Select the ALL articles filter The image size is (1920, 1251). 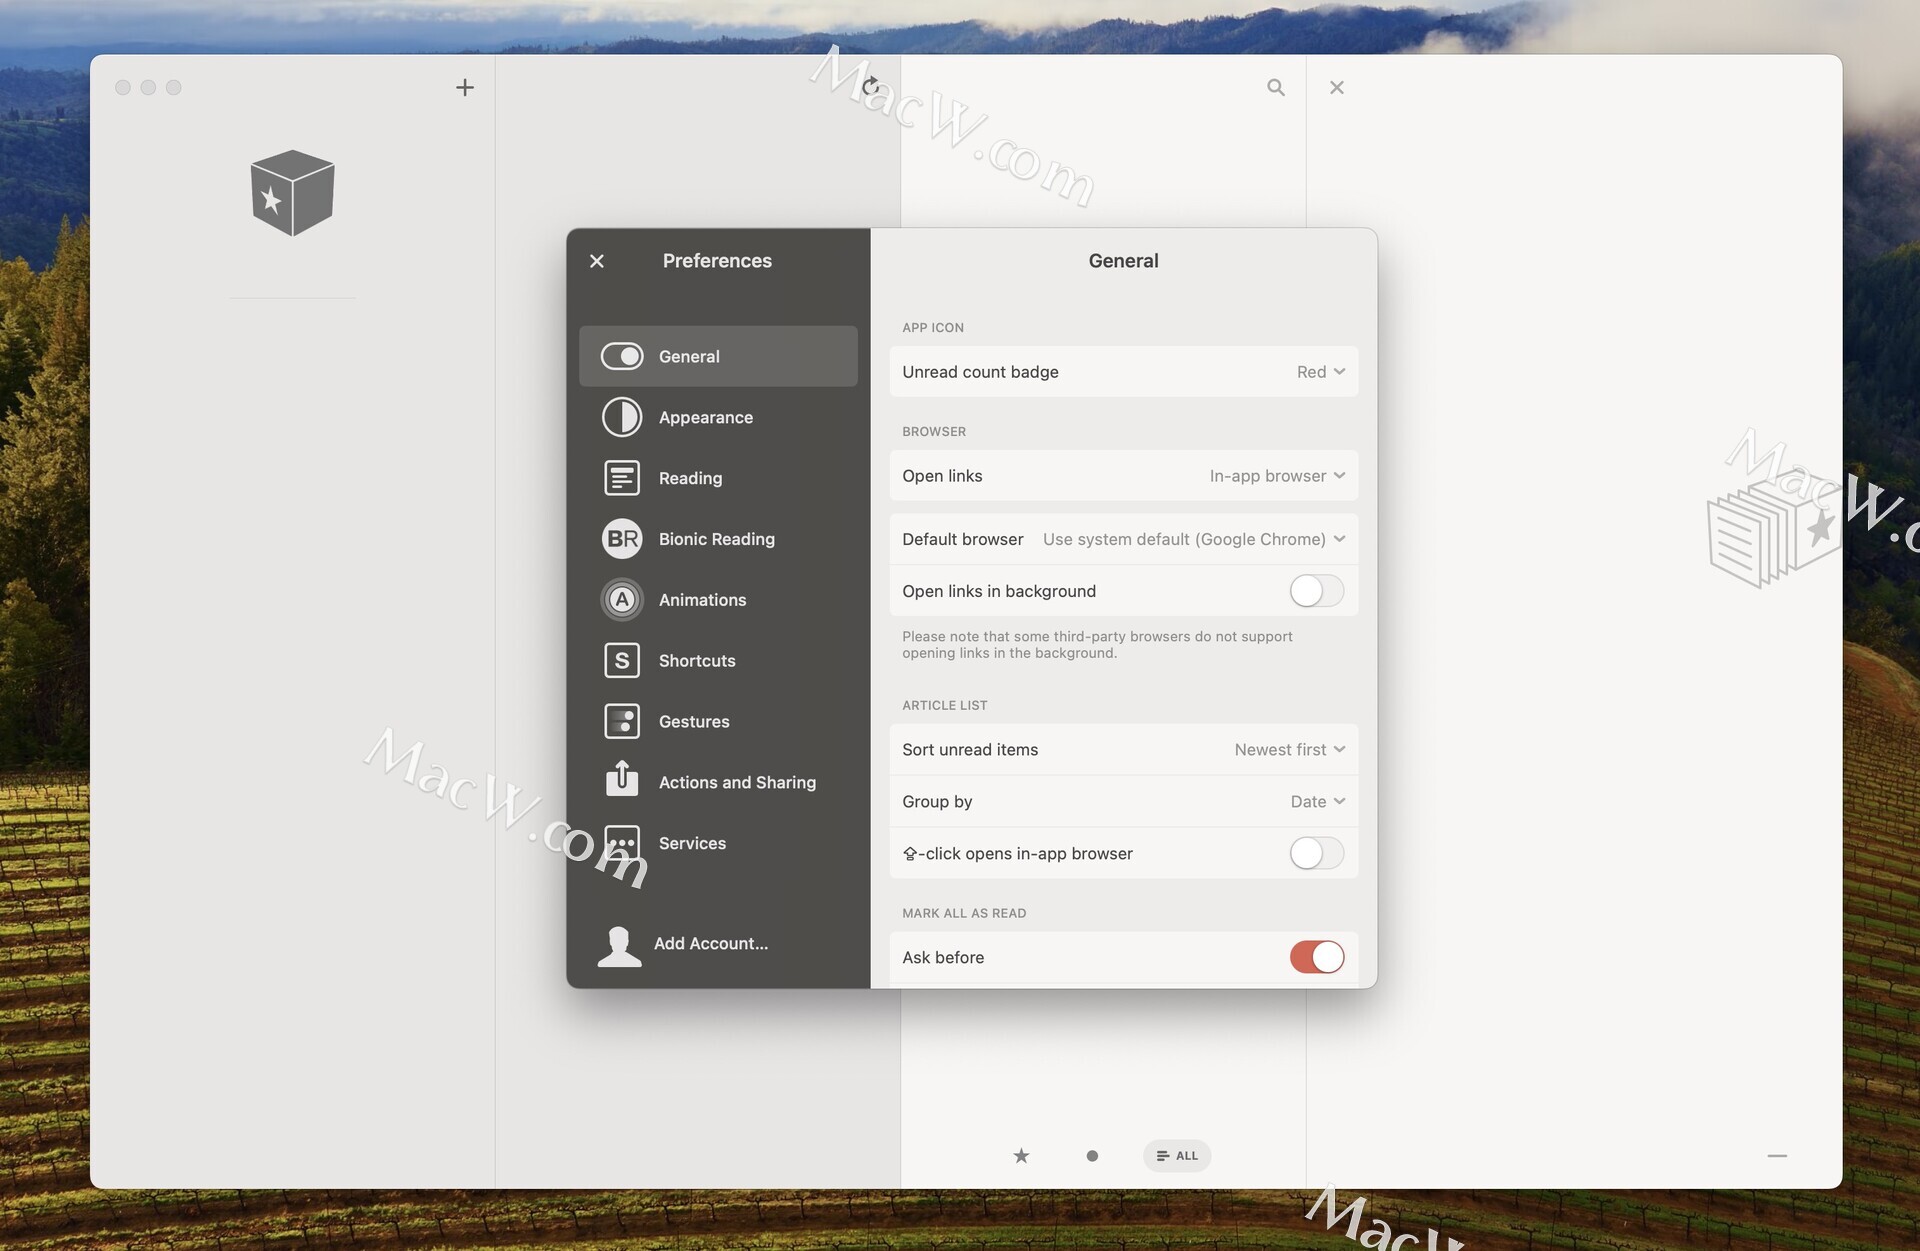click(x=1177, y=1156)
